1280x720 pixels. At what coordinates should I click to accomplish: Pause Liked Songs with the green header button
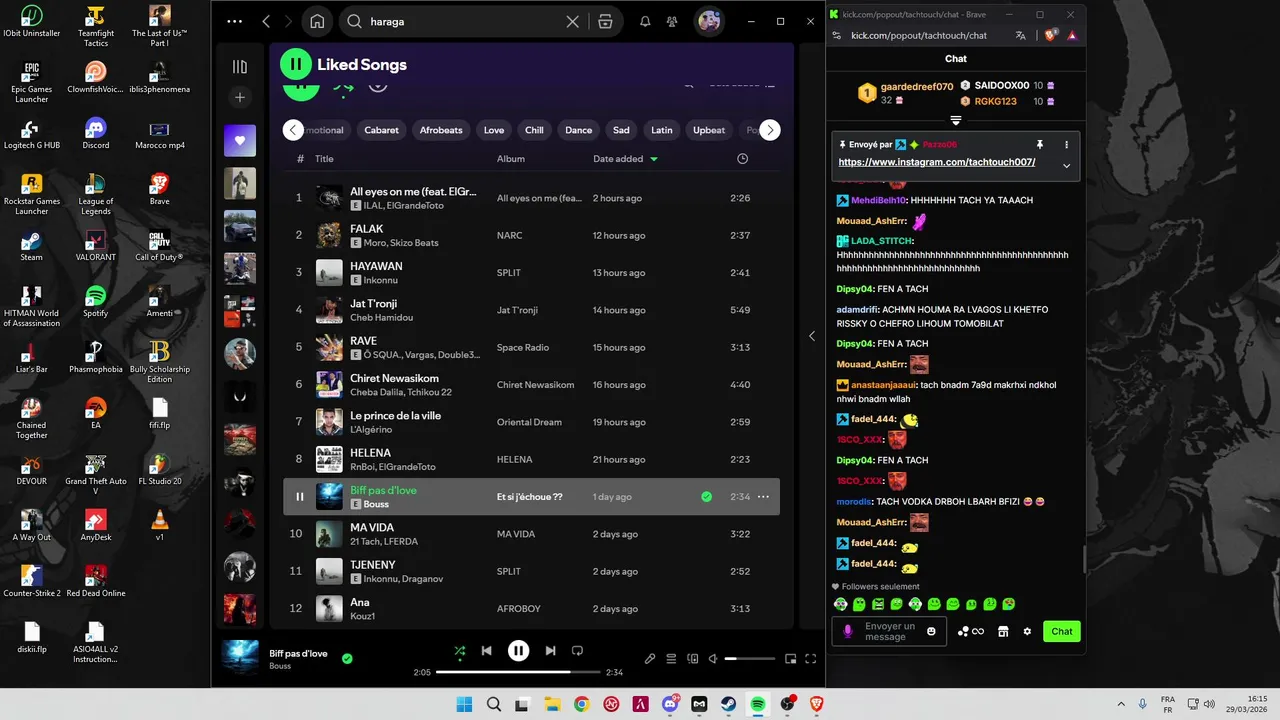(296, 64)
